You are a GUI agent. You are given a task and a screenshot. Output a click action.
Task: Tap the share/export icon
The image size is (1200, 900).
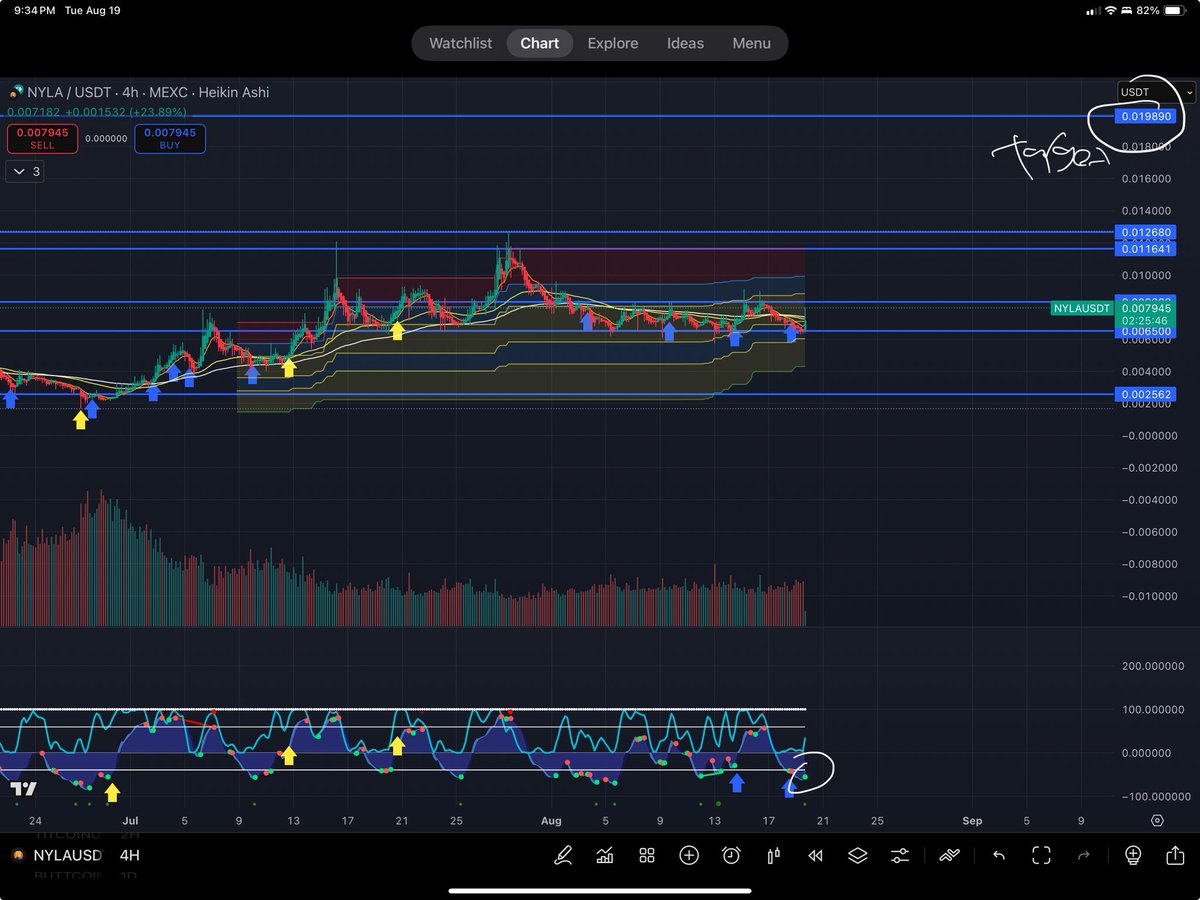click(x=1175, y=856)
